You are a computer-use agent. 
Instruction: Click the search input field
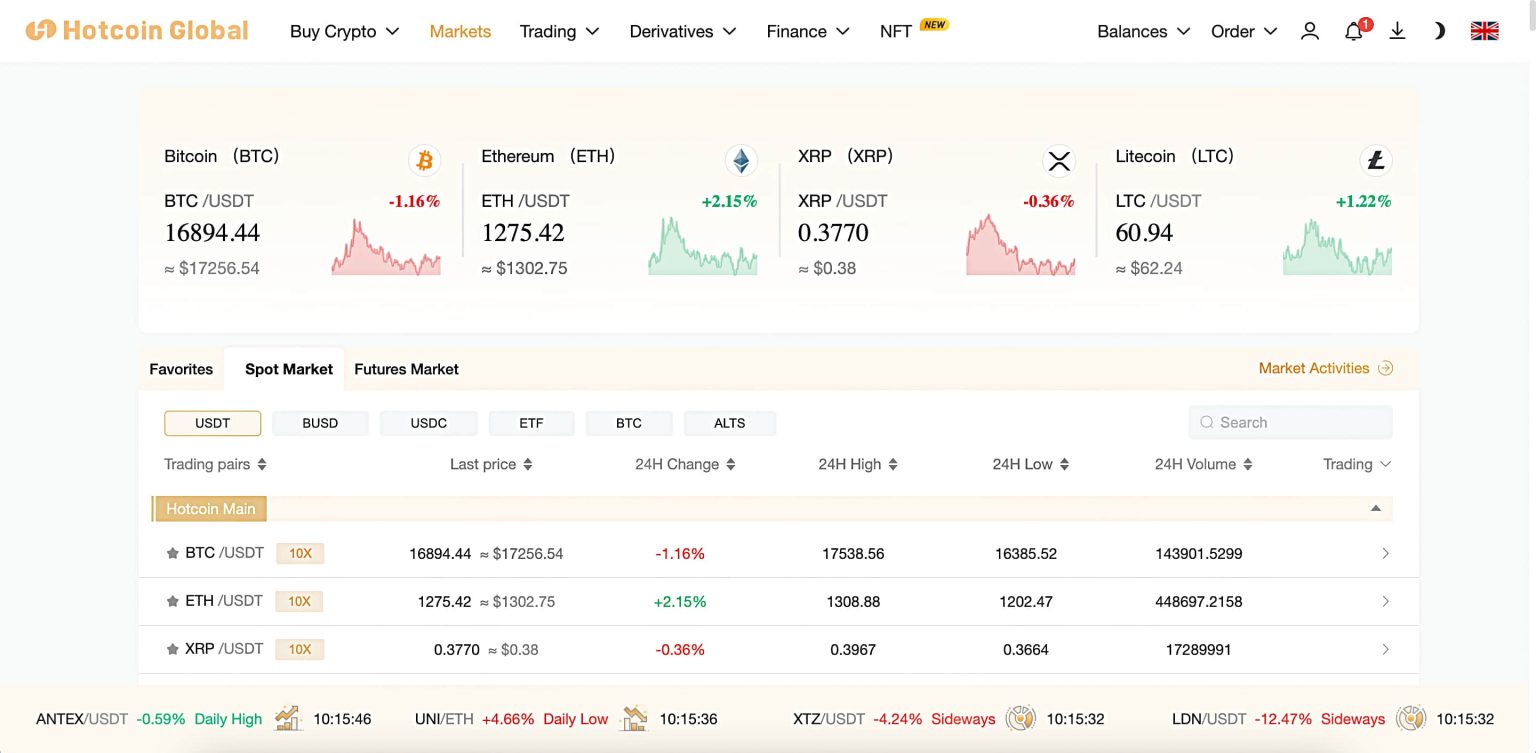1289,422
